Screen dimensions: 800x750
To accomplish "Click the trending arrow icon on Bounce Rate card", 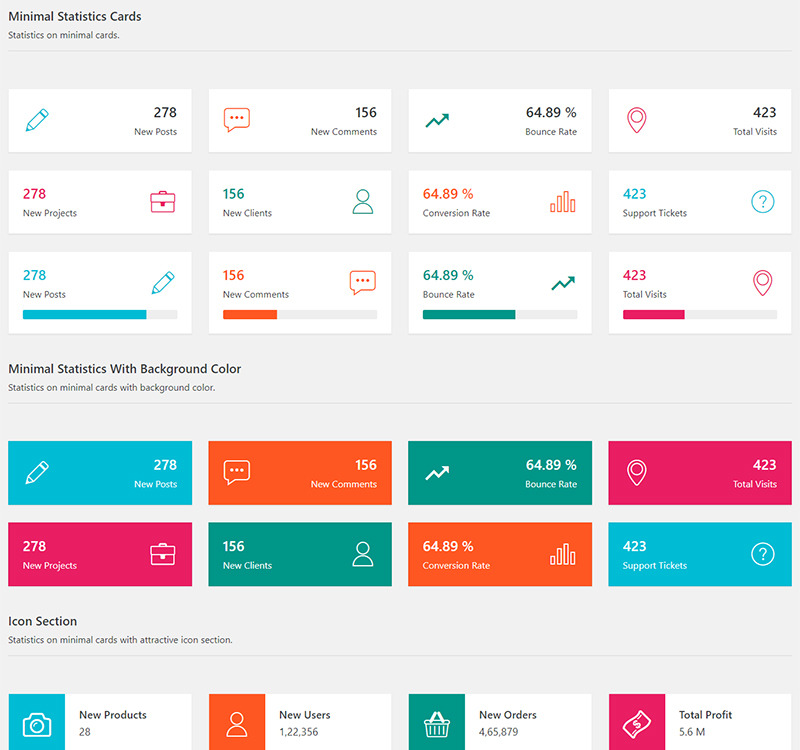I will pos(437,119).
